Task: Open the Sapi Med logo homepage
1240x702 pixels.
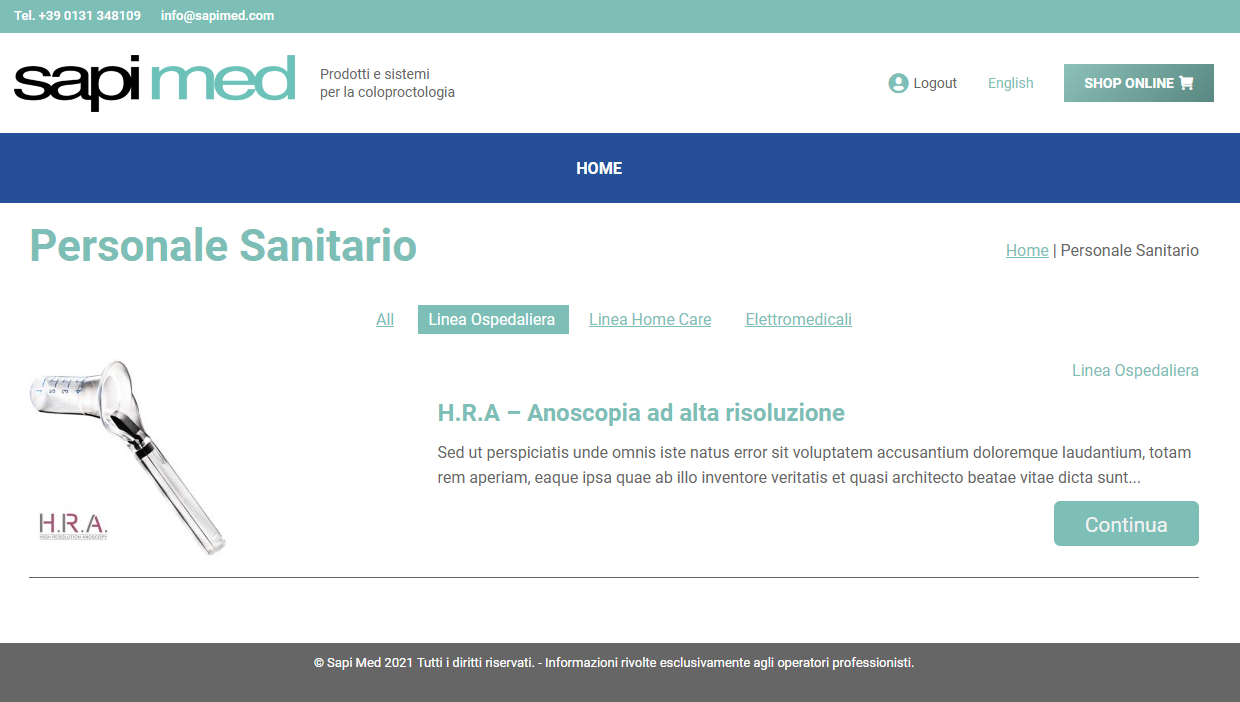Action: point(155,82)
